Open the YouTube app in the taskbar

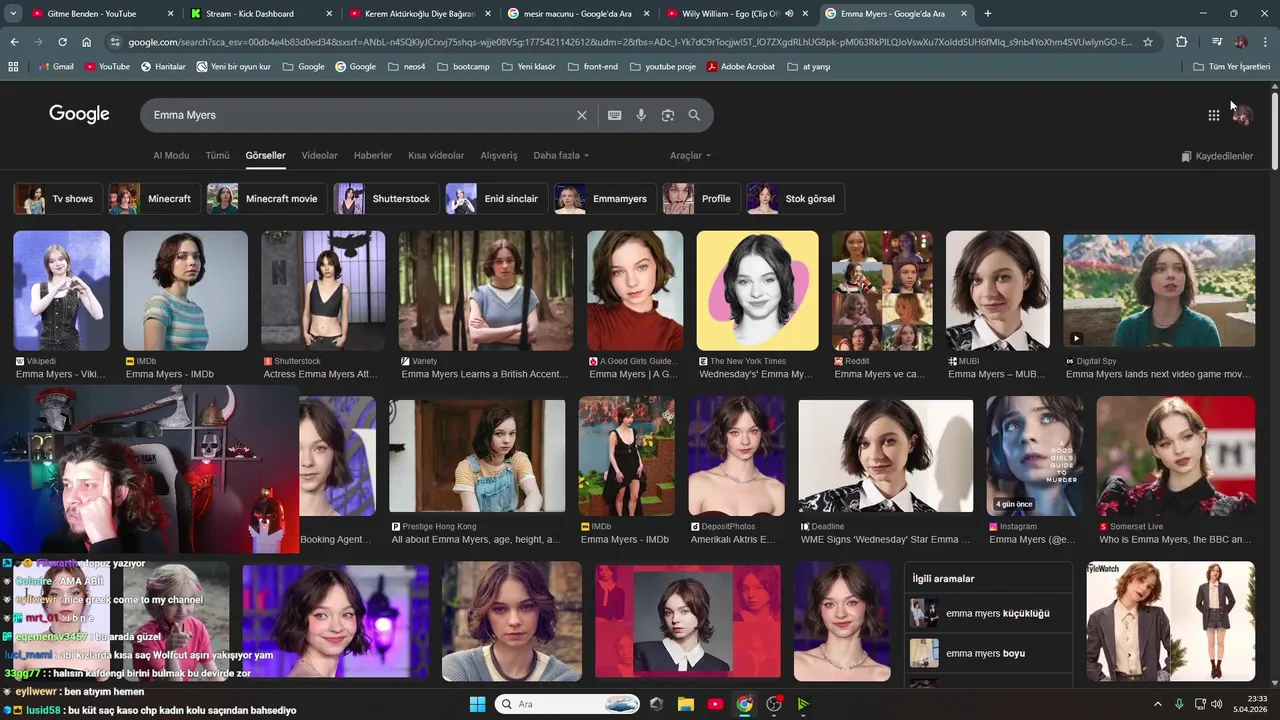(715, 704)
